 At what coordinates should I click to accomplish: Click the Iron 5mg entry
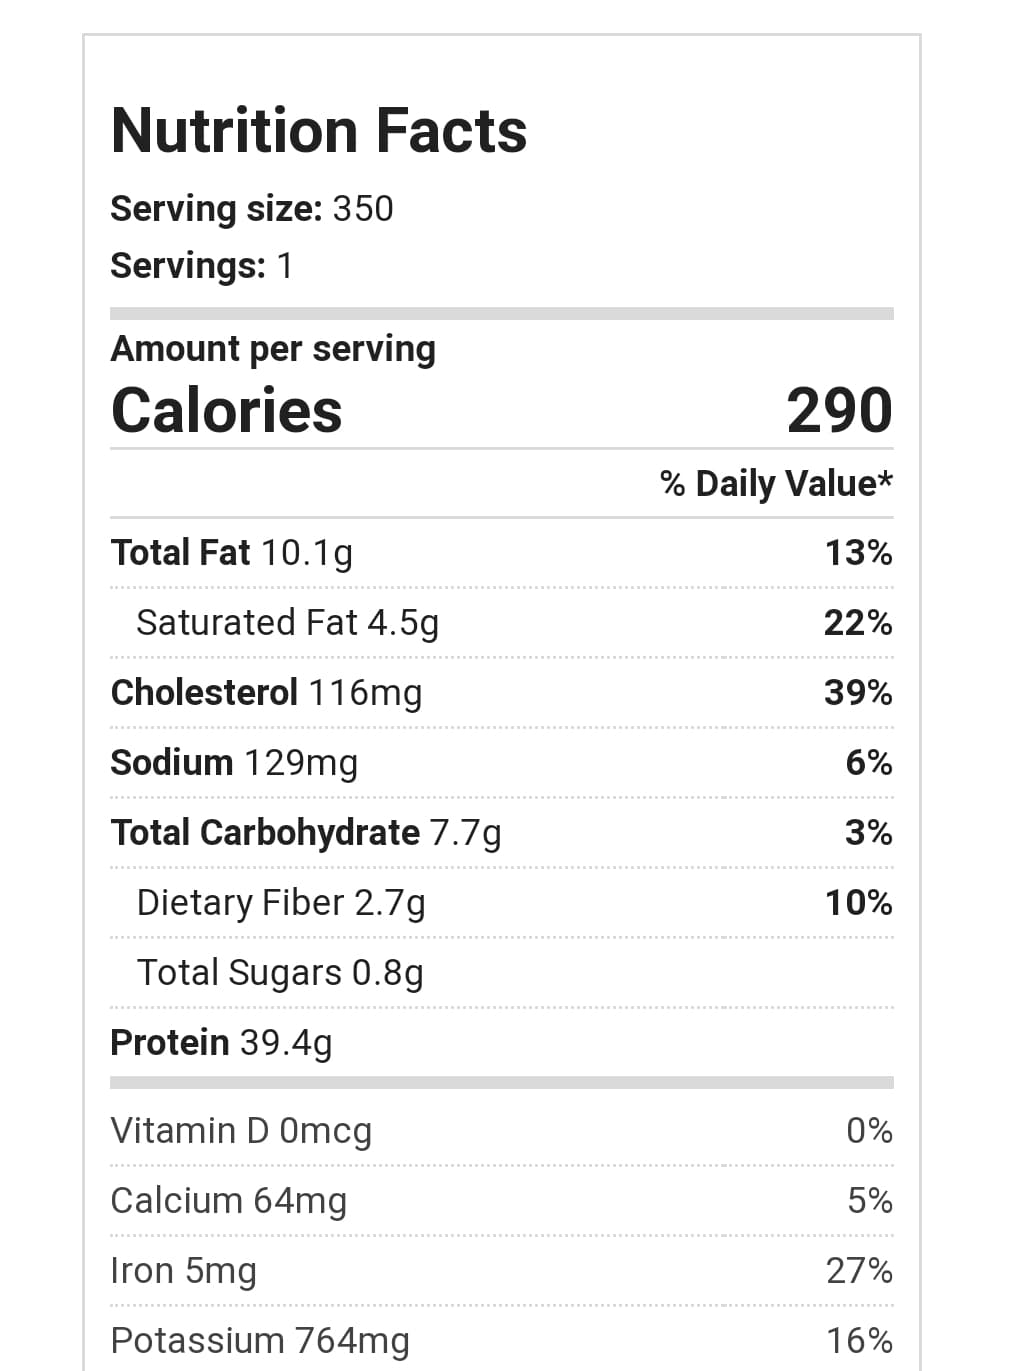click(x=184, y=1270)
